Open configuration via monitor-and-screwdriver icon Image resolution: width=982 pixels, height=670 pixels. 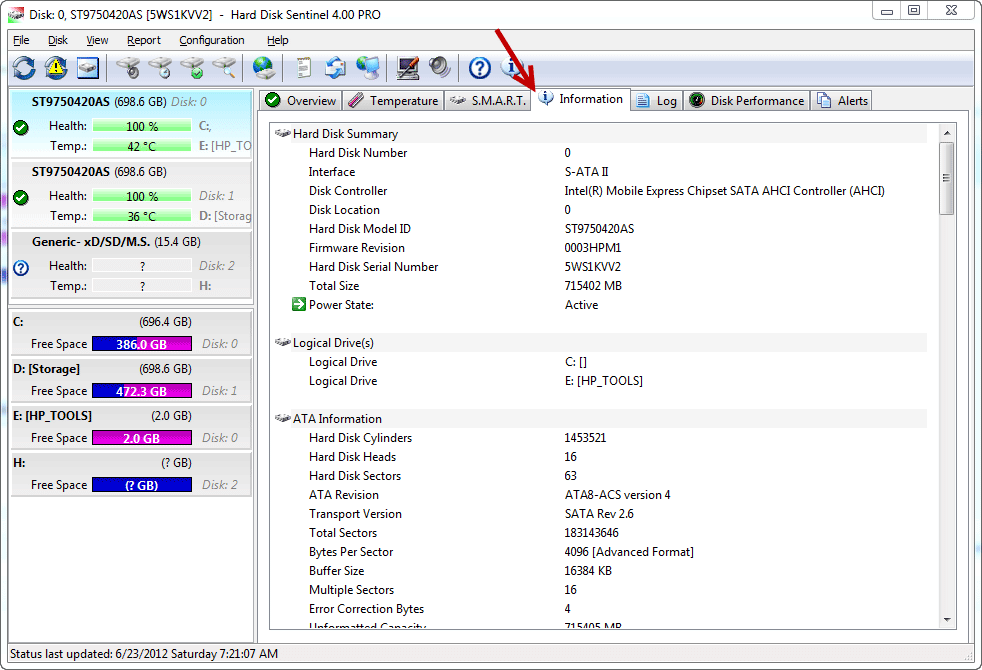(x=408, y=68)
